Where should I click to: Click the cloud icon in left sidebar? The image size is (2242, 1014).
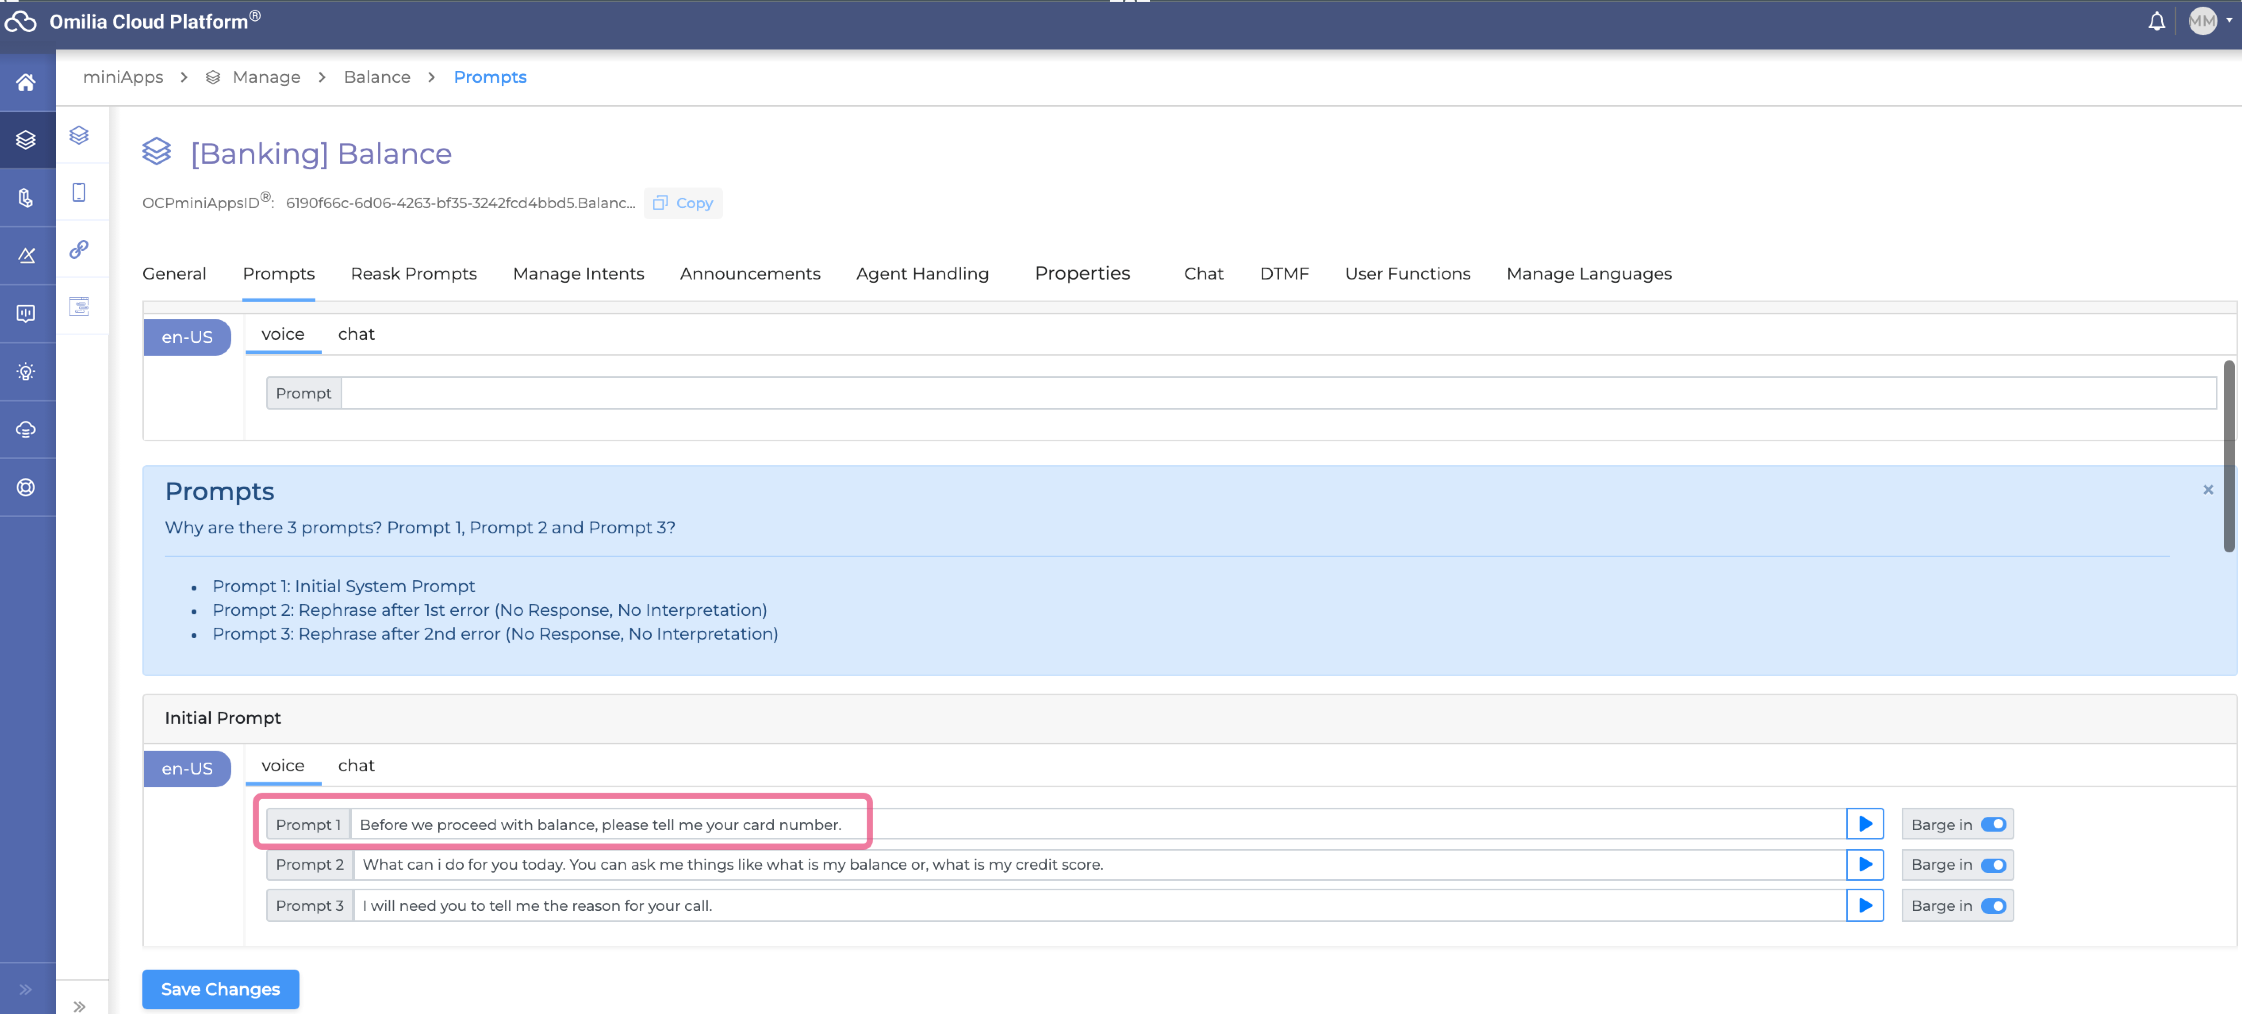coord(26,430)
